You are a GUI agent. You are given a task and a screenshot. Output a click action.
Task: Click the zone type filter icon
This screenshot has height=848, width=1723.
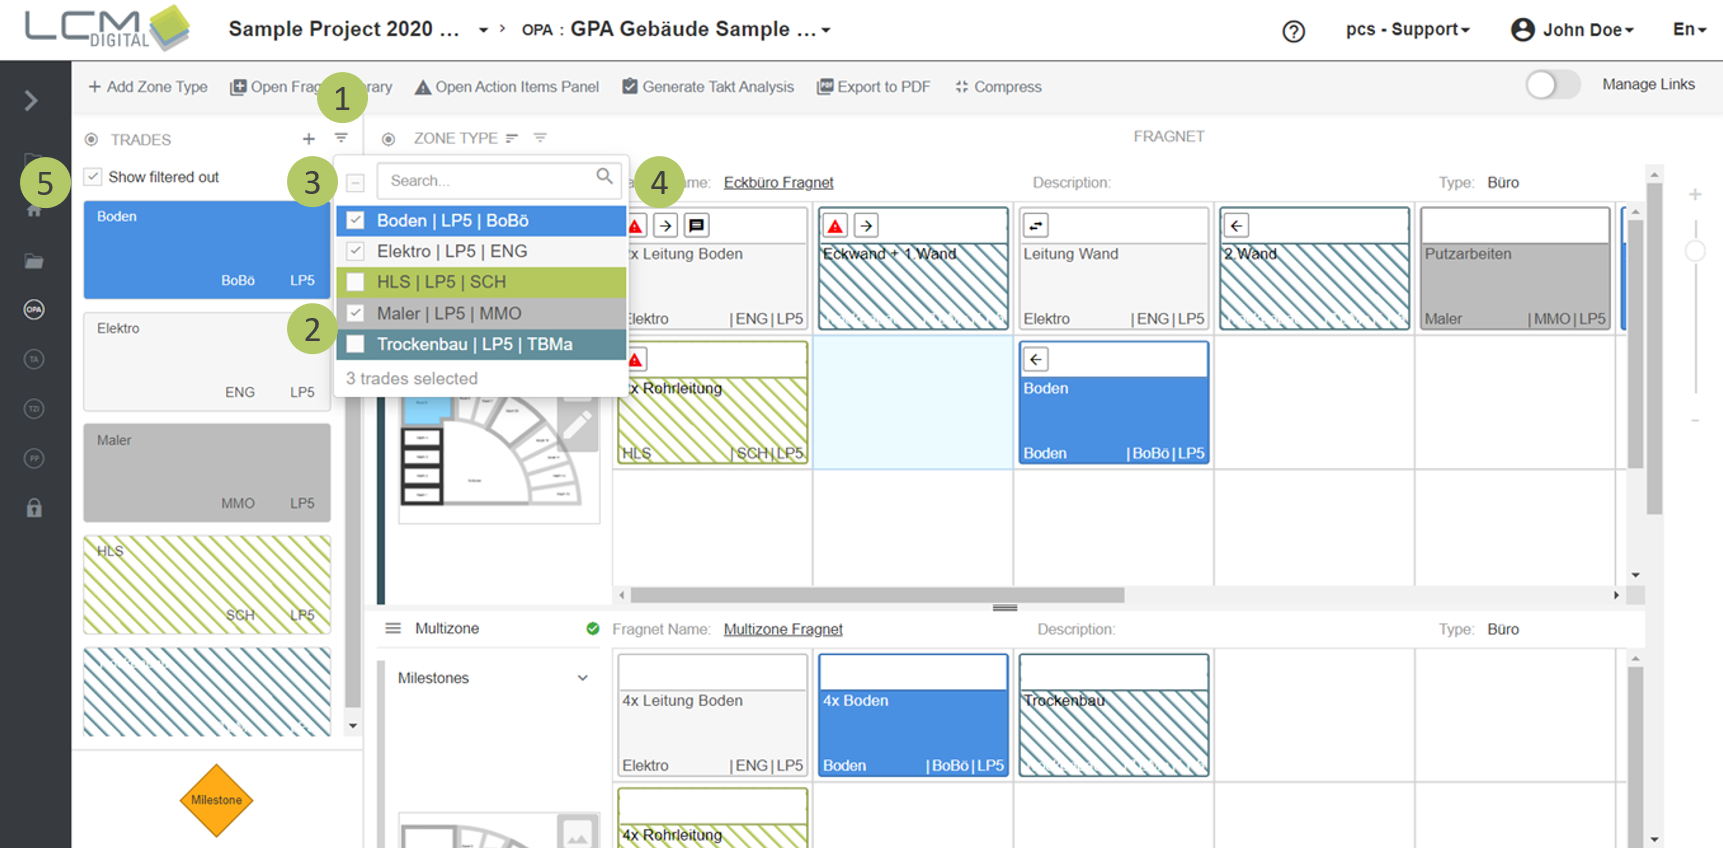coord(540,138)
